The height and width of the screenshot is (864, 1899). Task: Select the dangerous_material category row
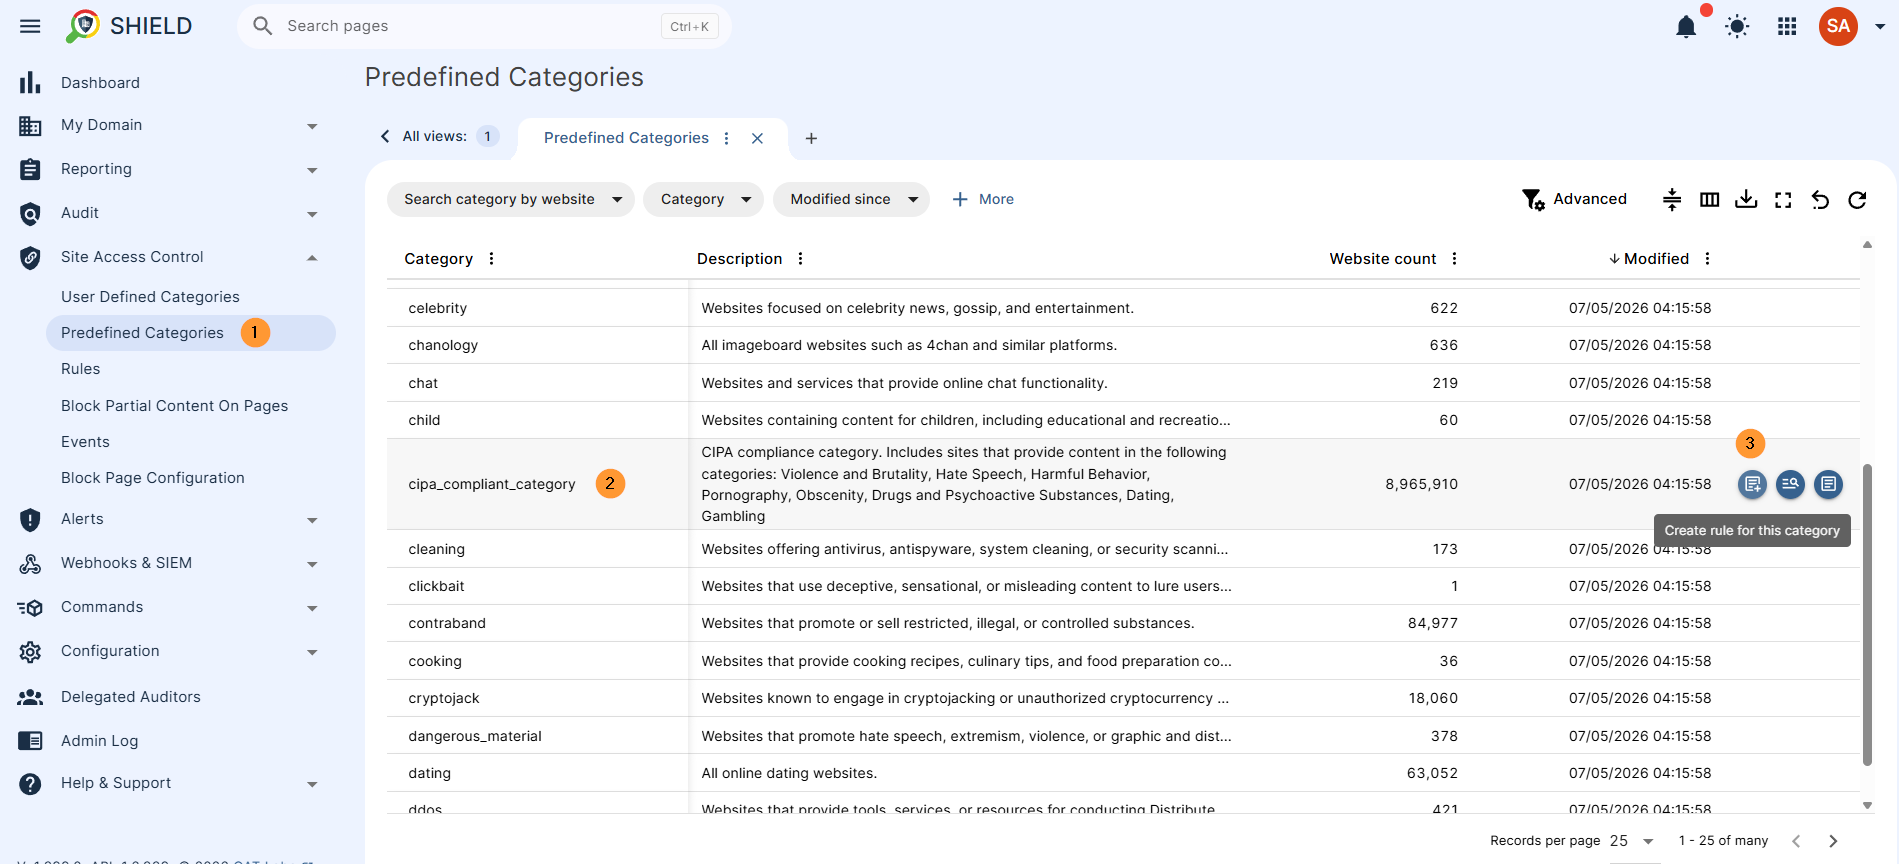1123,736
